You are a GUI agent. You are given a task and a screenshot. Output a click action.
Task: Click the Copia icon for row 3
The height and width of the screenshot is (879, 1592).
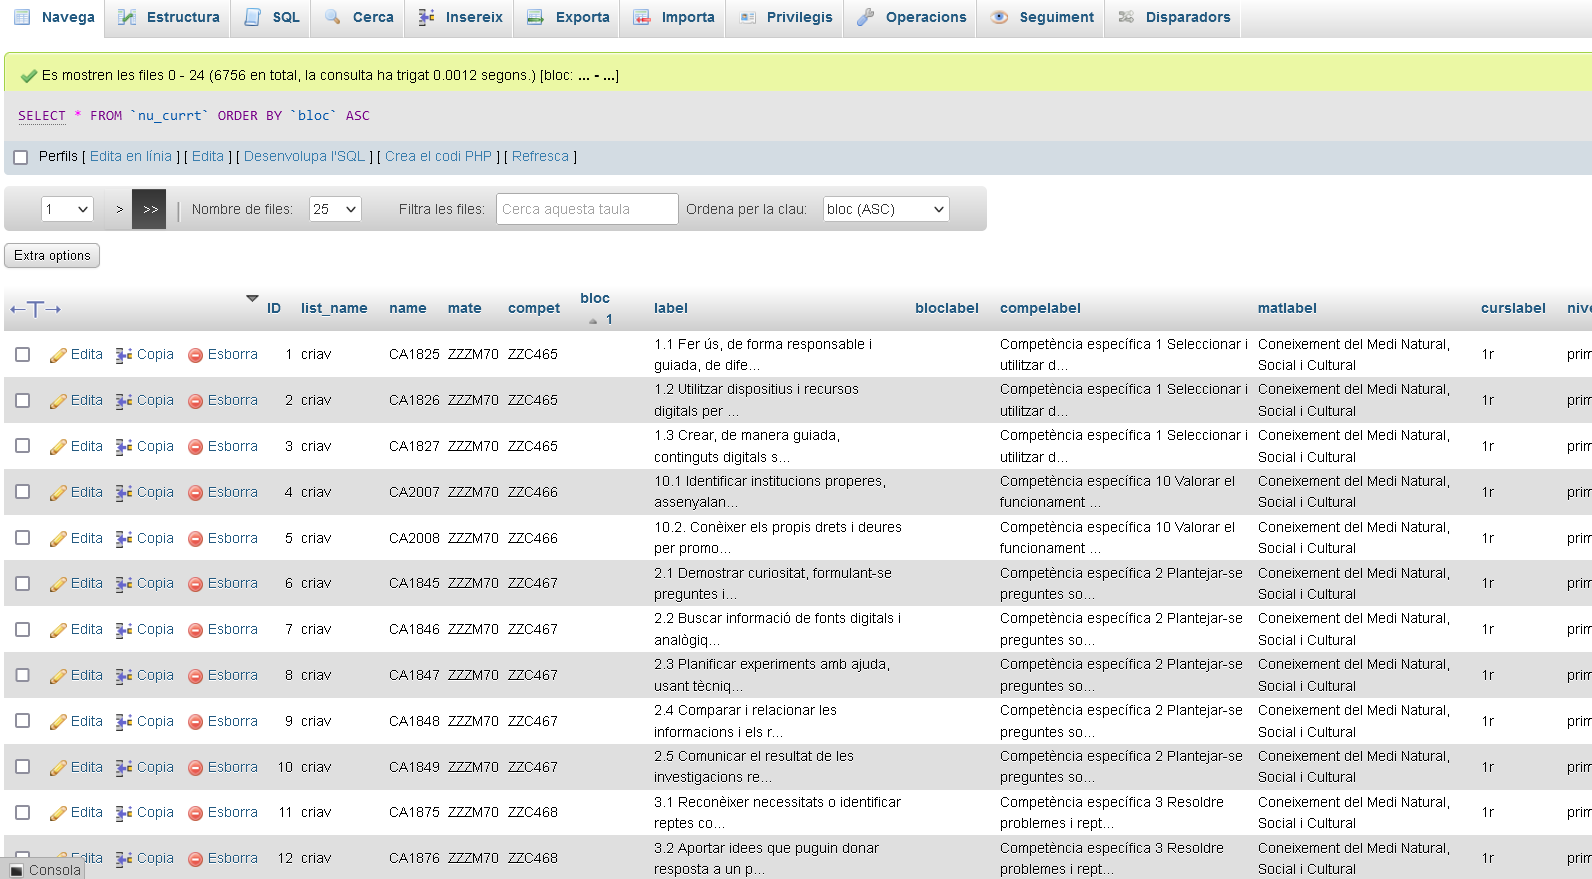coord(124,447)
